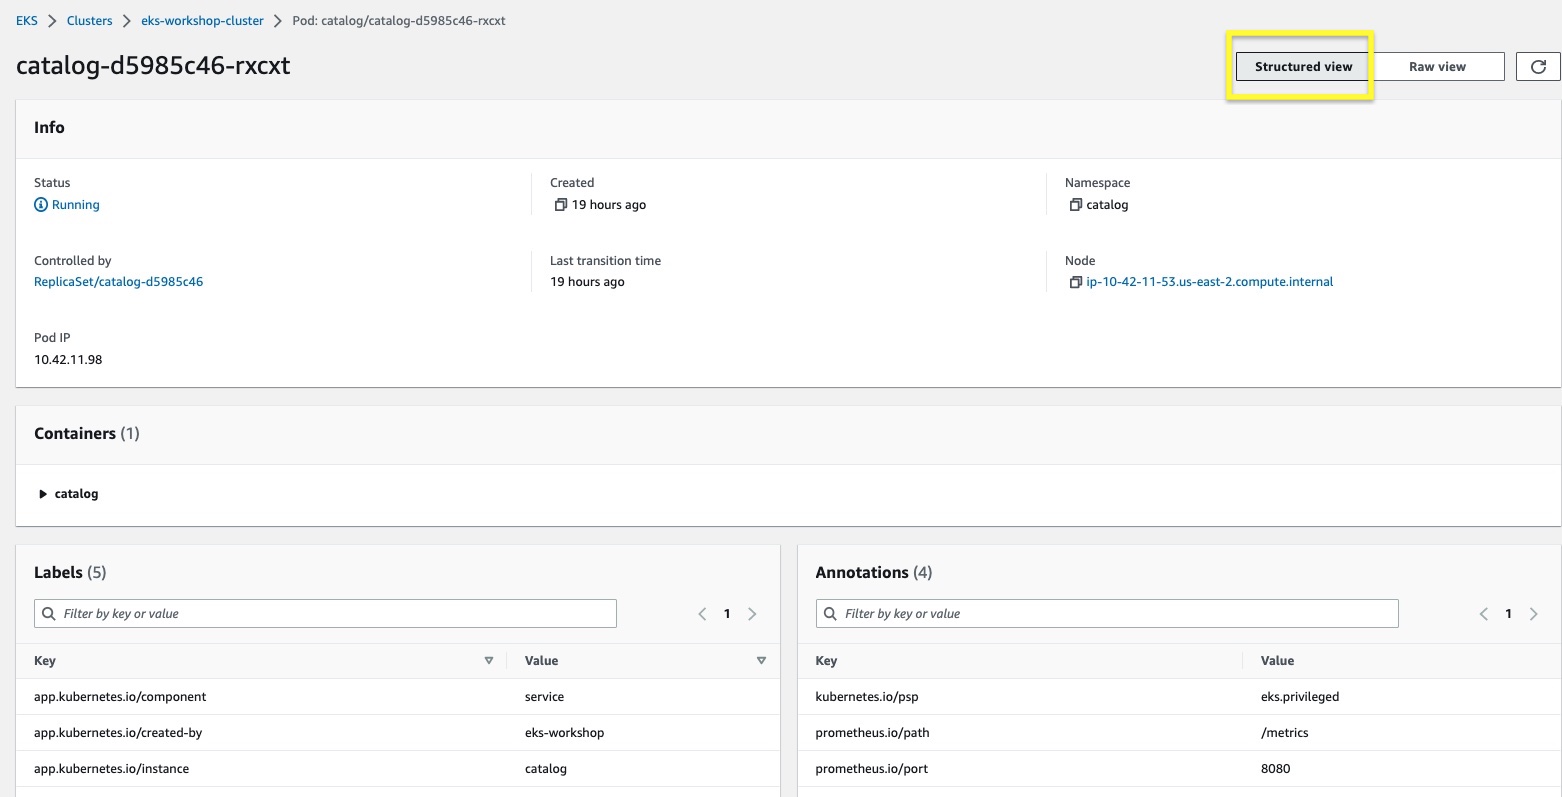Click the Running status info icon
The image size is (1562, 797).
41,205
